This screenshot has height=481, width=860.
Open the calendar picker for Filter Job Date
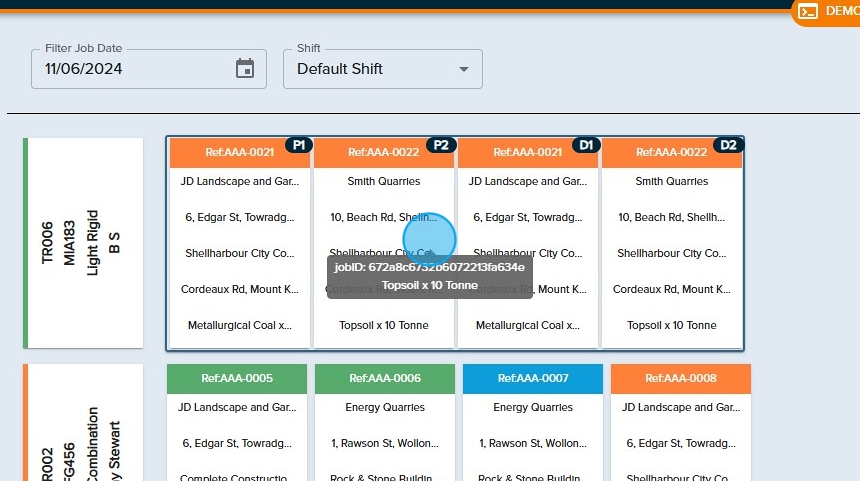point(245,69)
